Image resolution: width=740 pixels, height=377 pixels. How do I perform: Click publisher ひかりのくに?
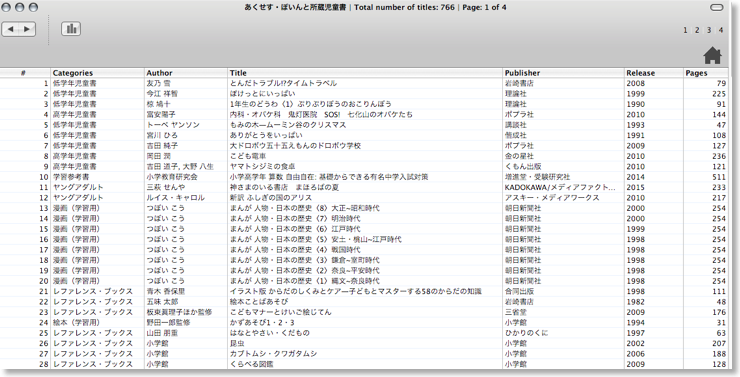[x=526, y=333]
